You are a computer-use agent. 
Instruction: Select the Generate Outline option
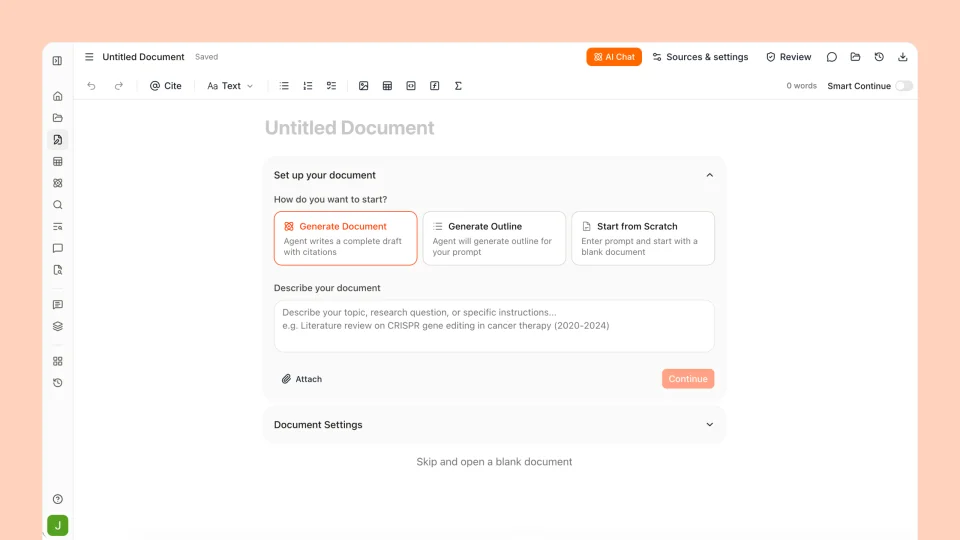click(494, 238)
